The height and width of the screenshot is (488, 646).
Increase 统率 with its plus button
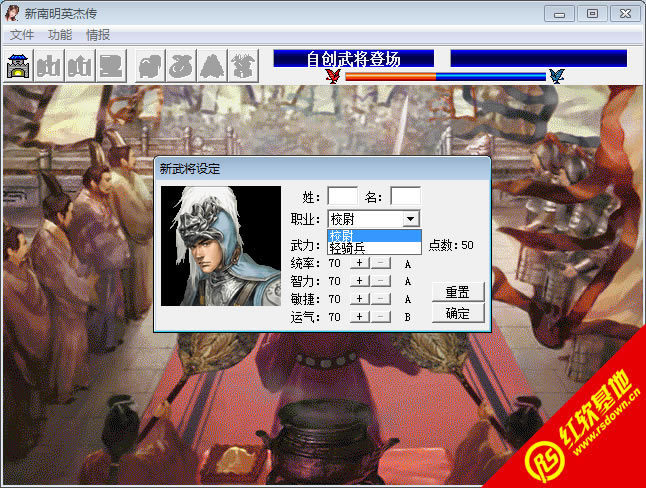(360, 263)
